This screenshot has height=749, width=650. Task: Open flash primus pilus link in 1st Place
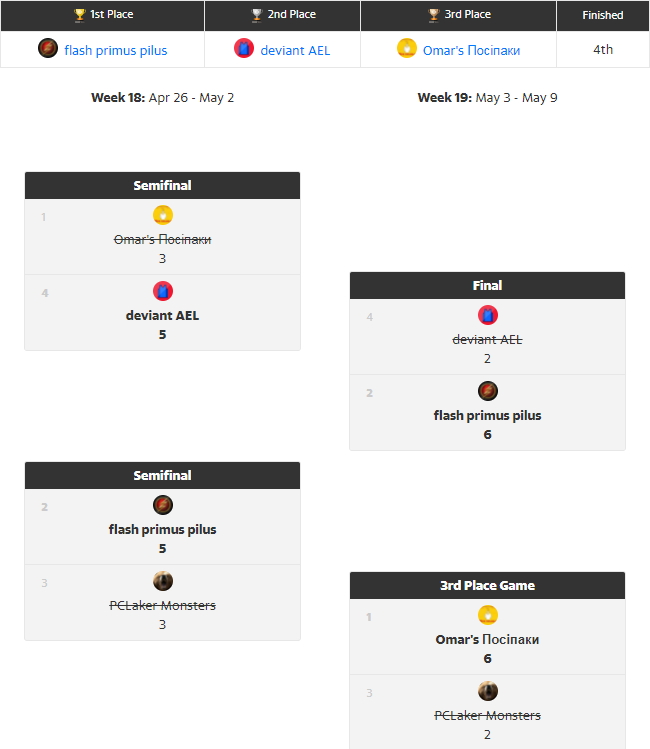pyautogui.click(x=116, y=50)
